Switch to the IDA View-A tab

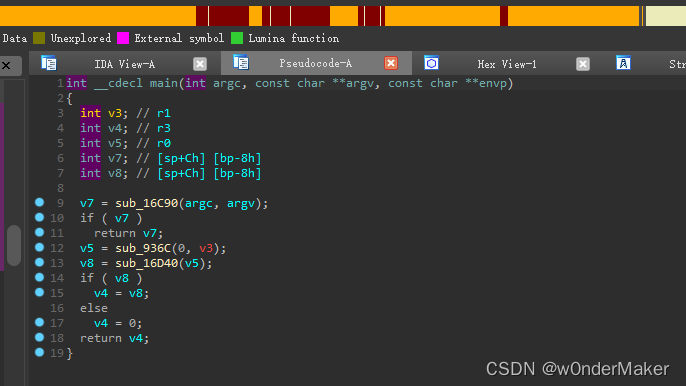coord(125,64)
